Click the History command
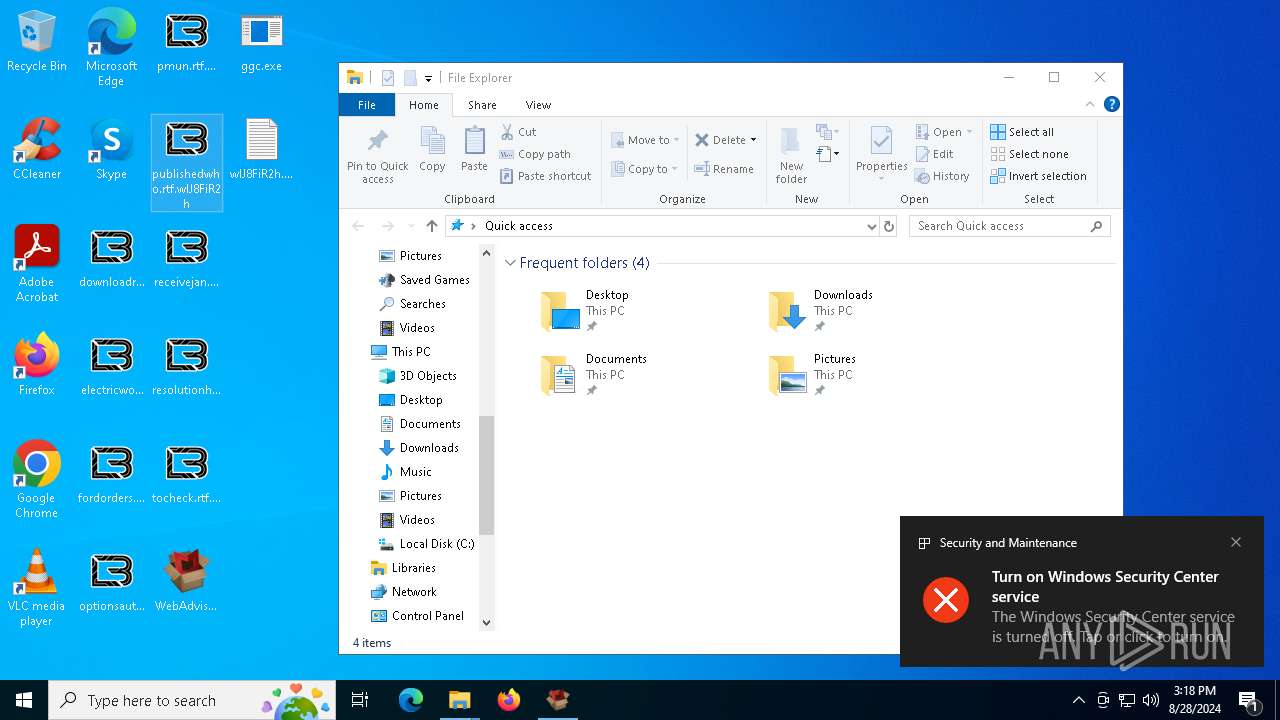This screenshot has width=1280, height=720. coord(942,176)
